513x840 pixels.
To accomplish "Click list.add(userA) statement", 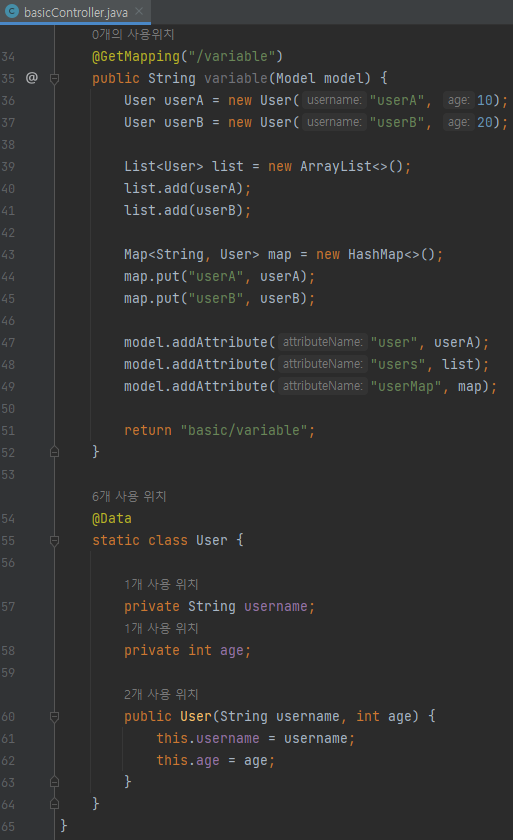I will click(x=187, y=188).
